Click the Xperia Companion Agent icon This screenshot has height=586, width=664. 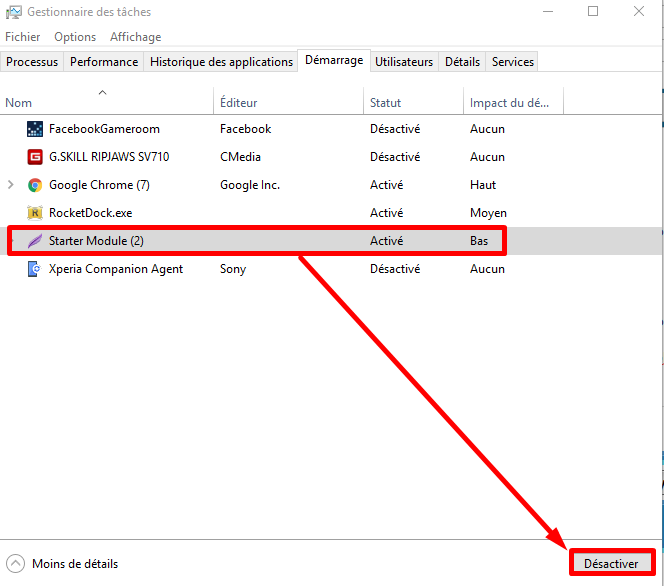coord(35,269)
